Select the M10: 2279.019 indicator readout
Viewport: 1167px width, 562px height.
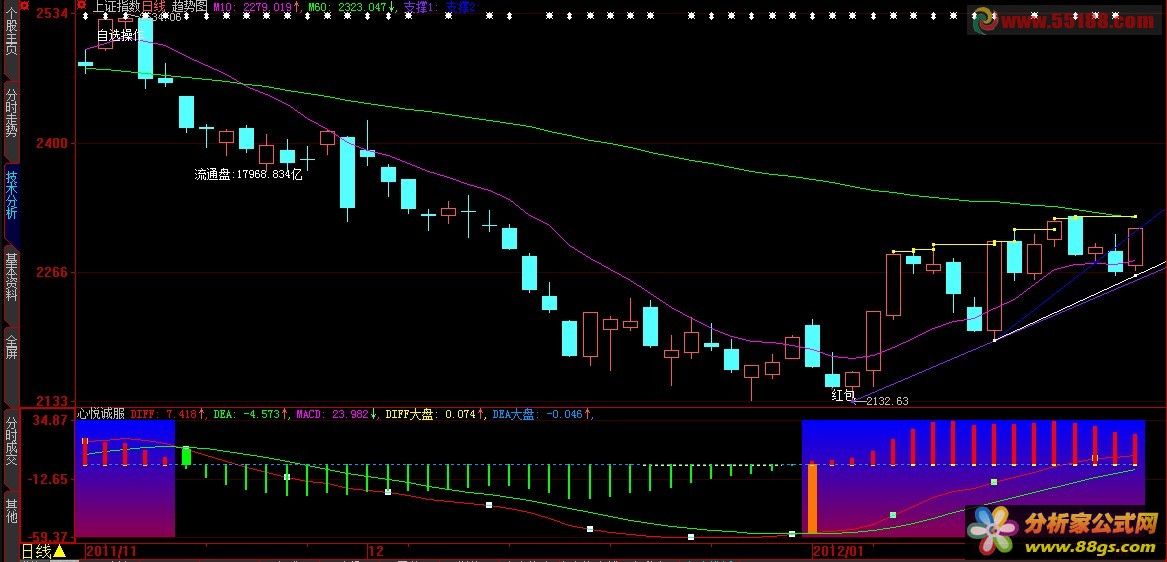click(257, 7)
